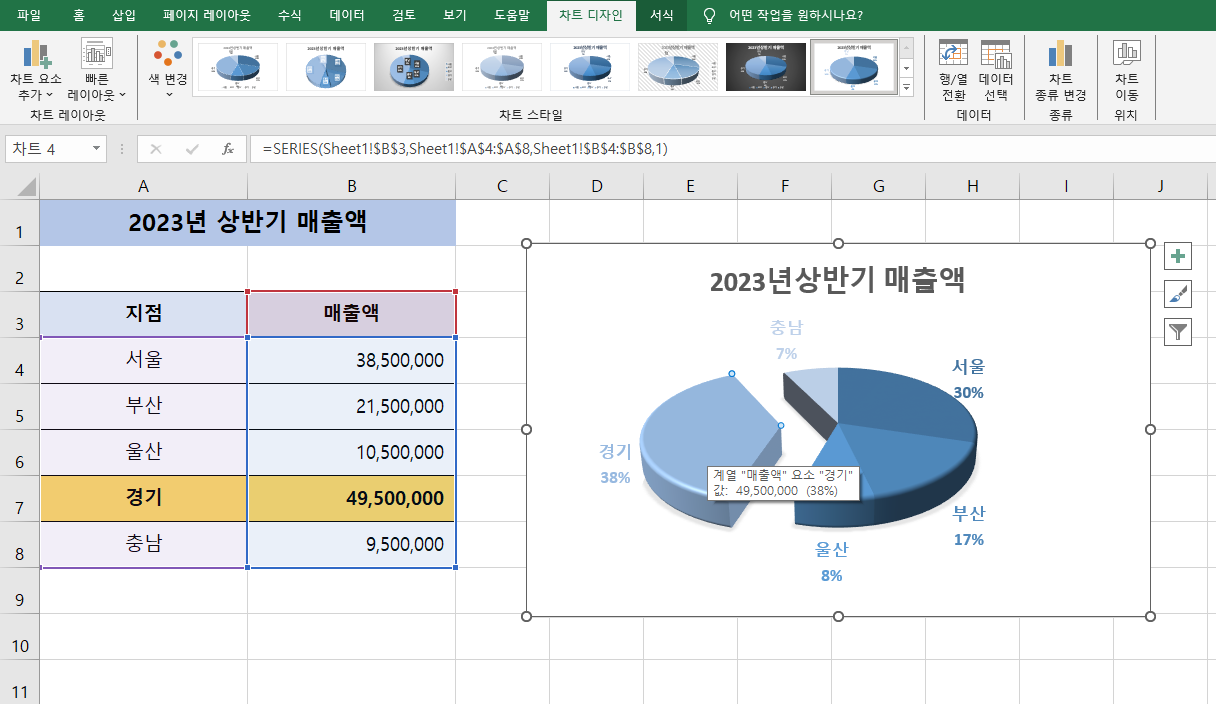Open the Quick Layout gallery
1216x704 pixels.
pyautogui.click(x=97, y=71)
